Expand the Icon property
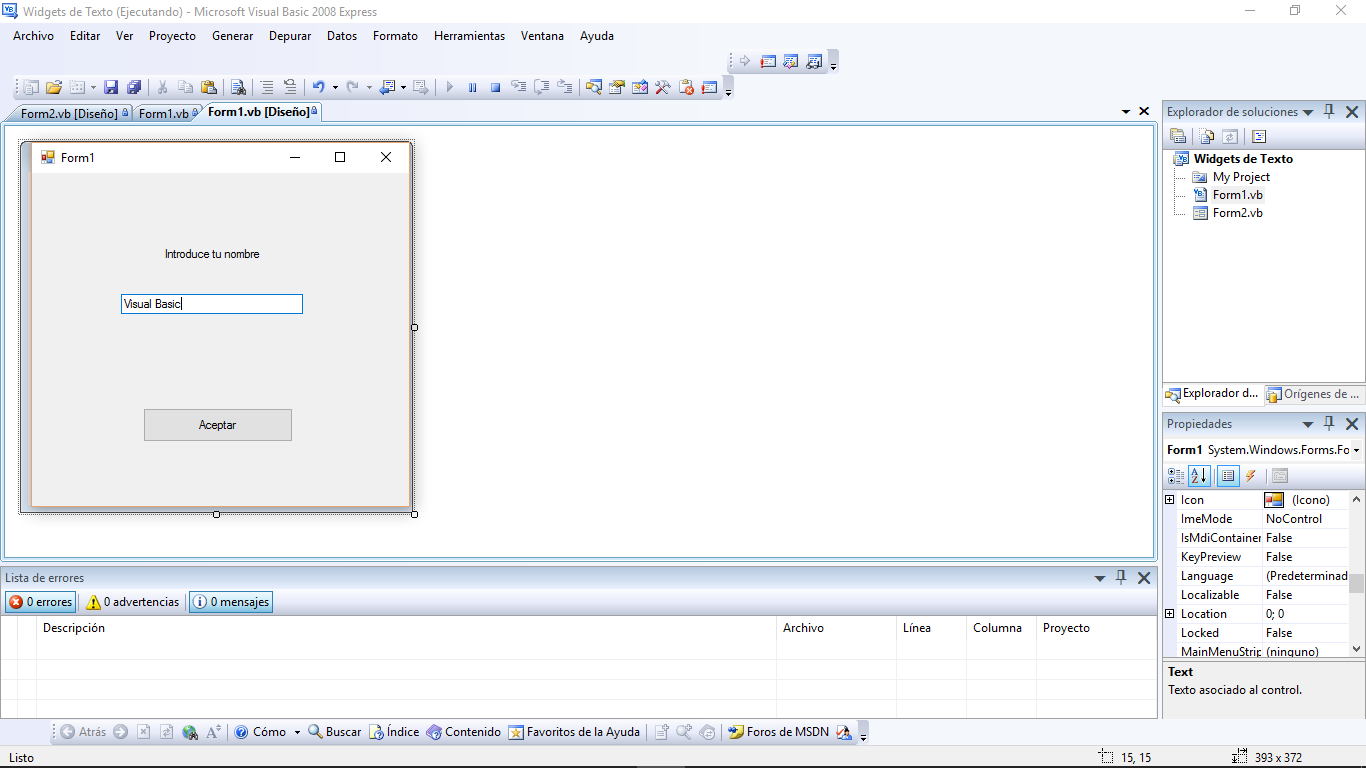 [x=1170, y=500]
